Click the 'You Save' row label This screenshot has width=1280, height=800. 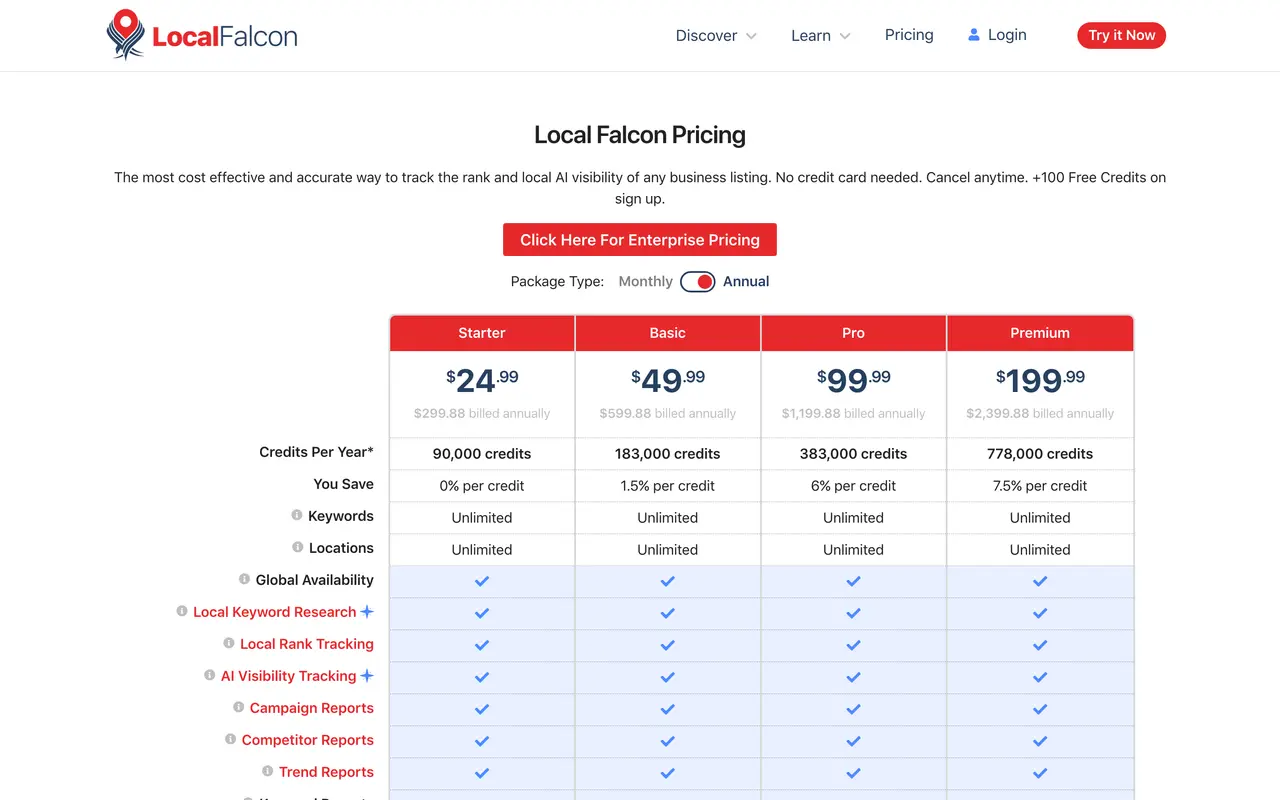[343, 484]
